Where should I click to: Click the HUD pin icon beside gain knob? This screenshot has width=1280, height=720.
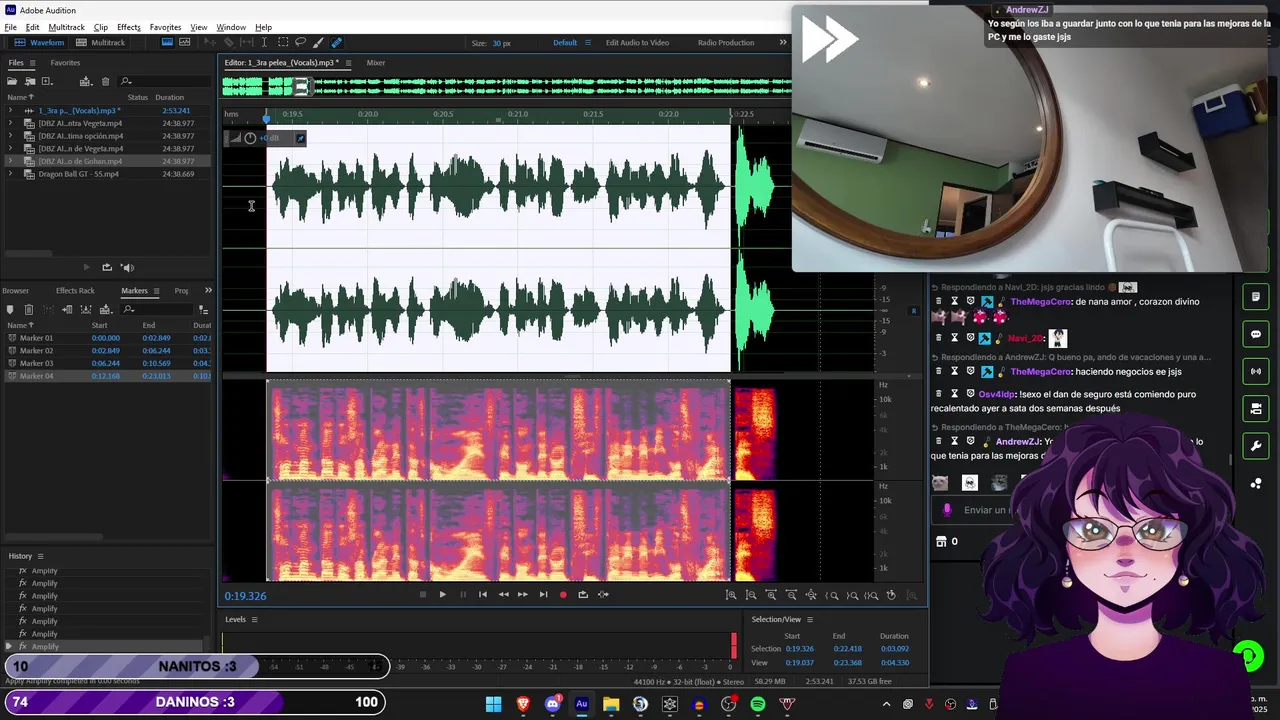tap(299, 138)
